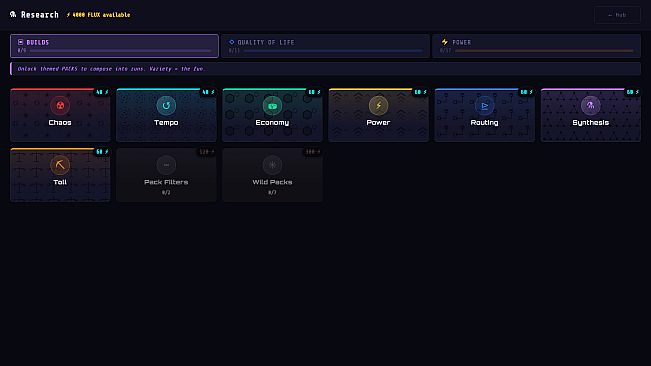Click the Pack Filters progress count
The width and height of the screenshot is (651, 366).
coord(166,193)
